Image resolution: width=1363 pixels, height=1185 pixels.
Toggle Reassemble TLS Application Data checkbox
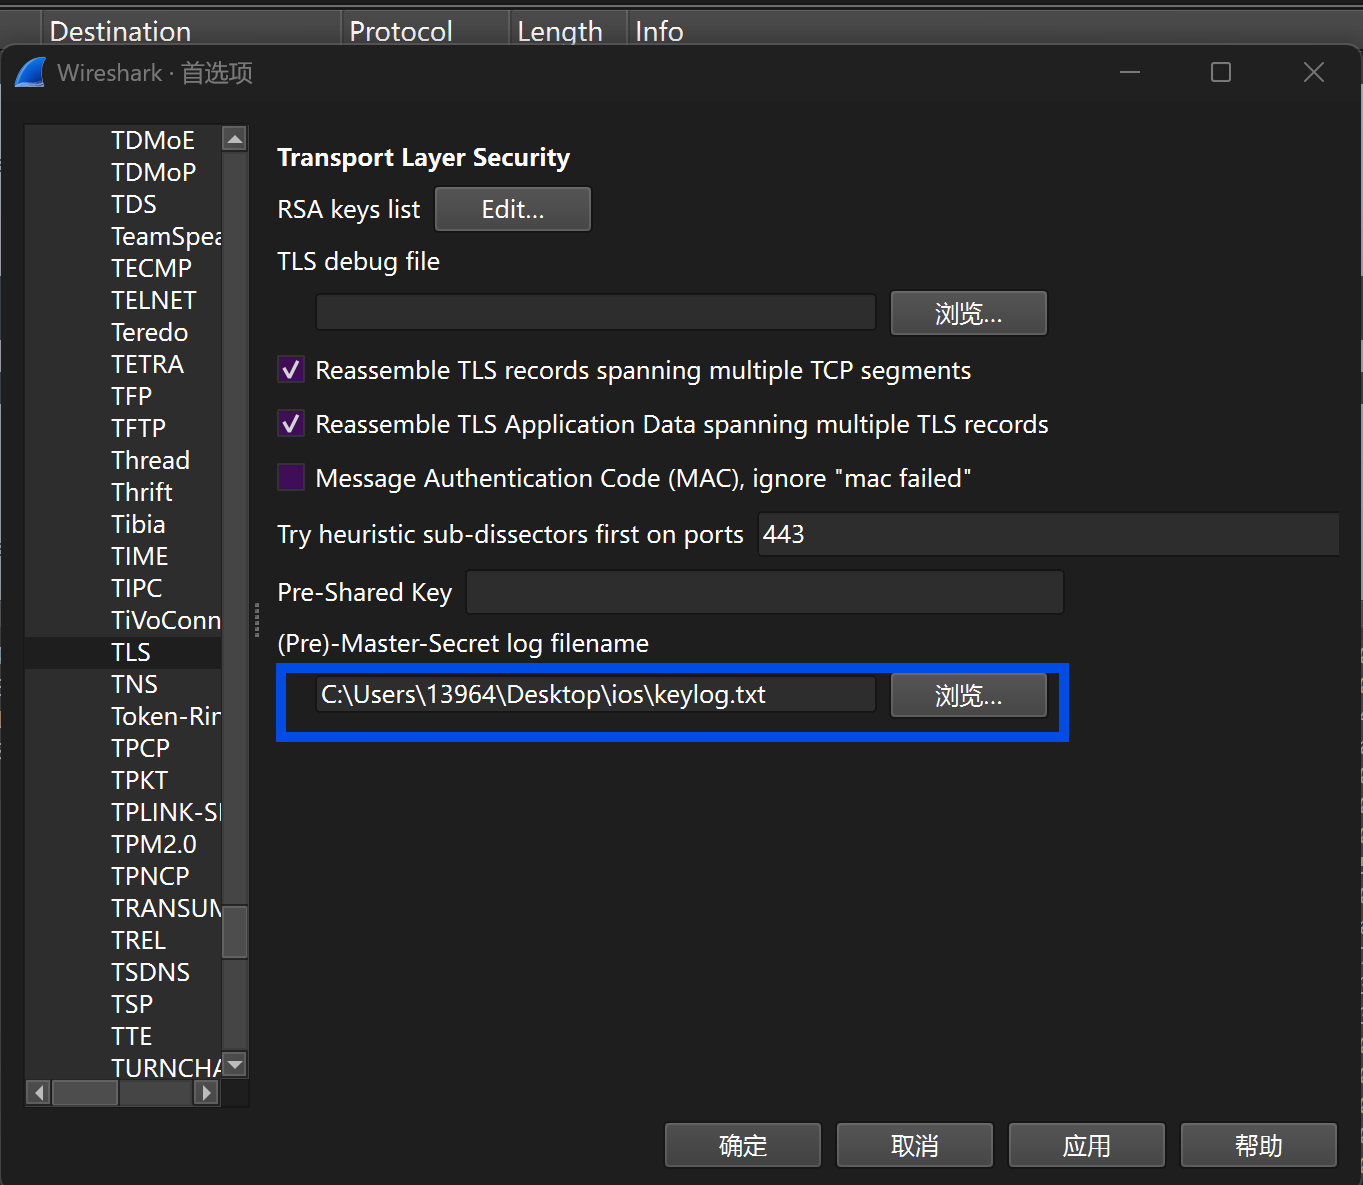coord(291,424)
